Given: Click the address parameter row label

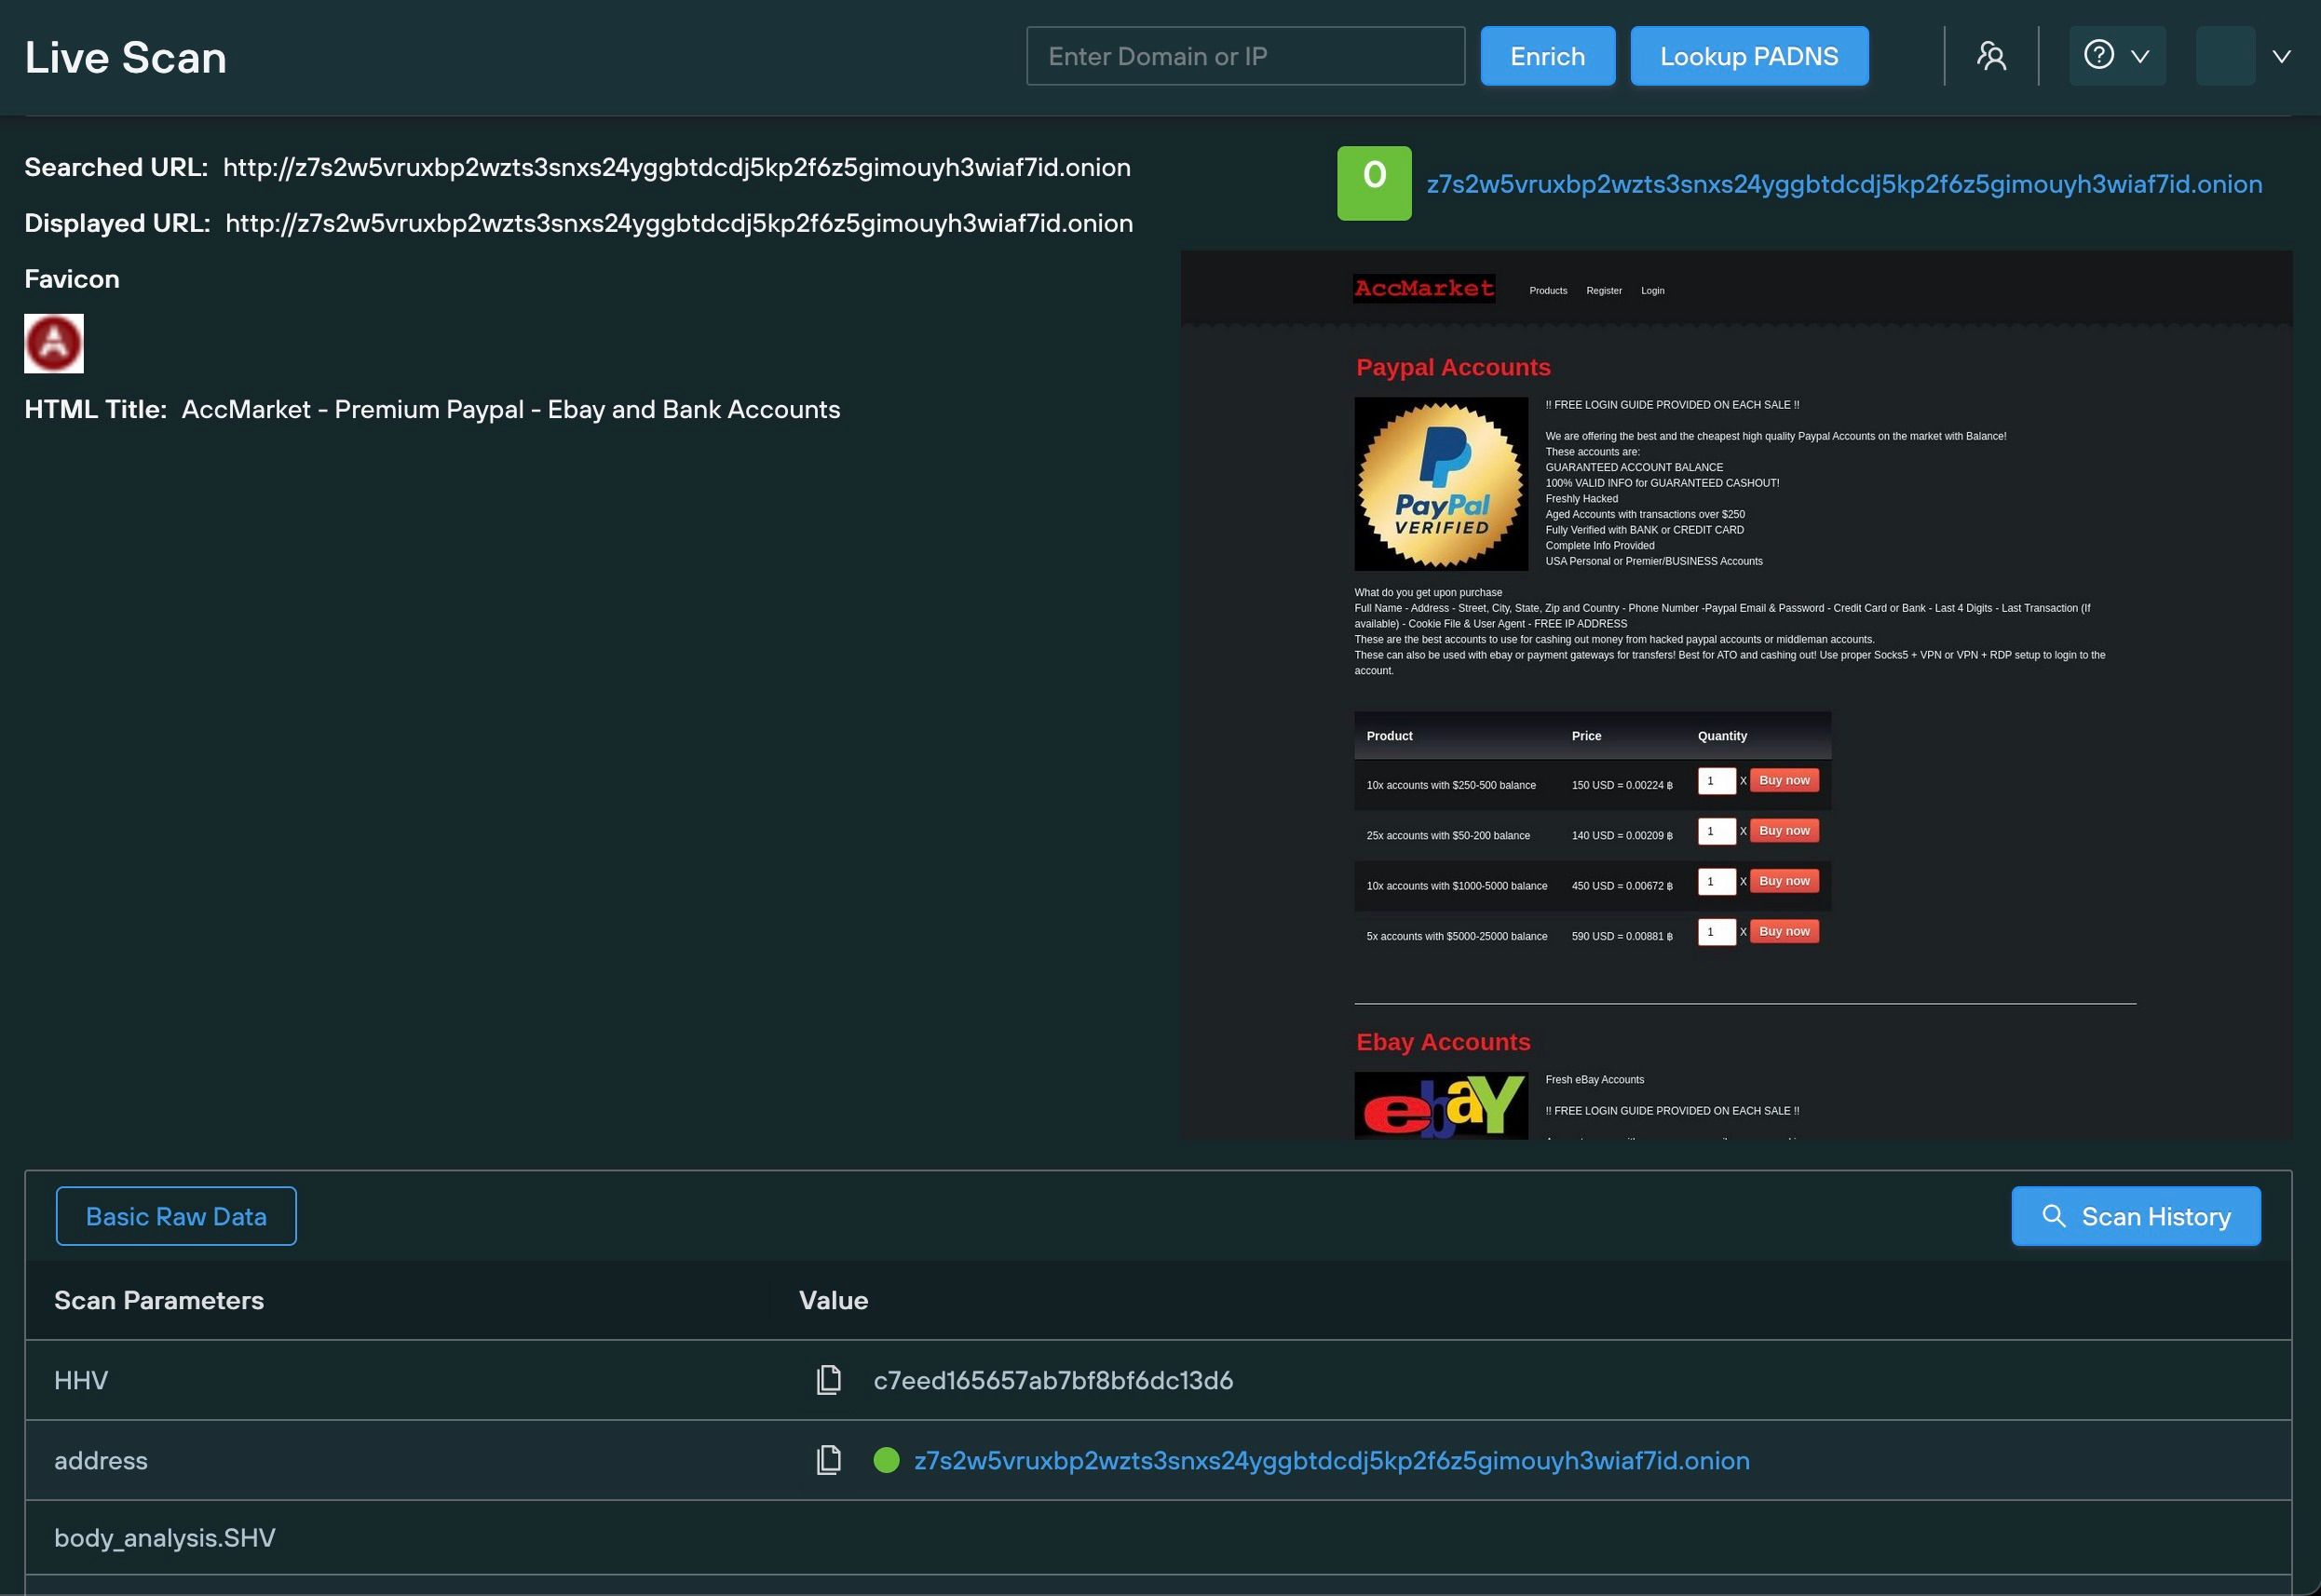Looking at the screenshot, I should click(x=101, y=1460).
